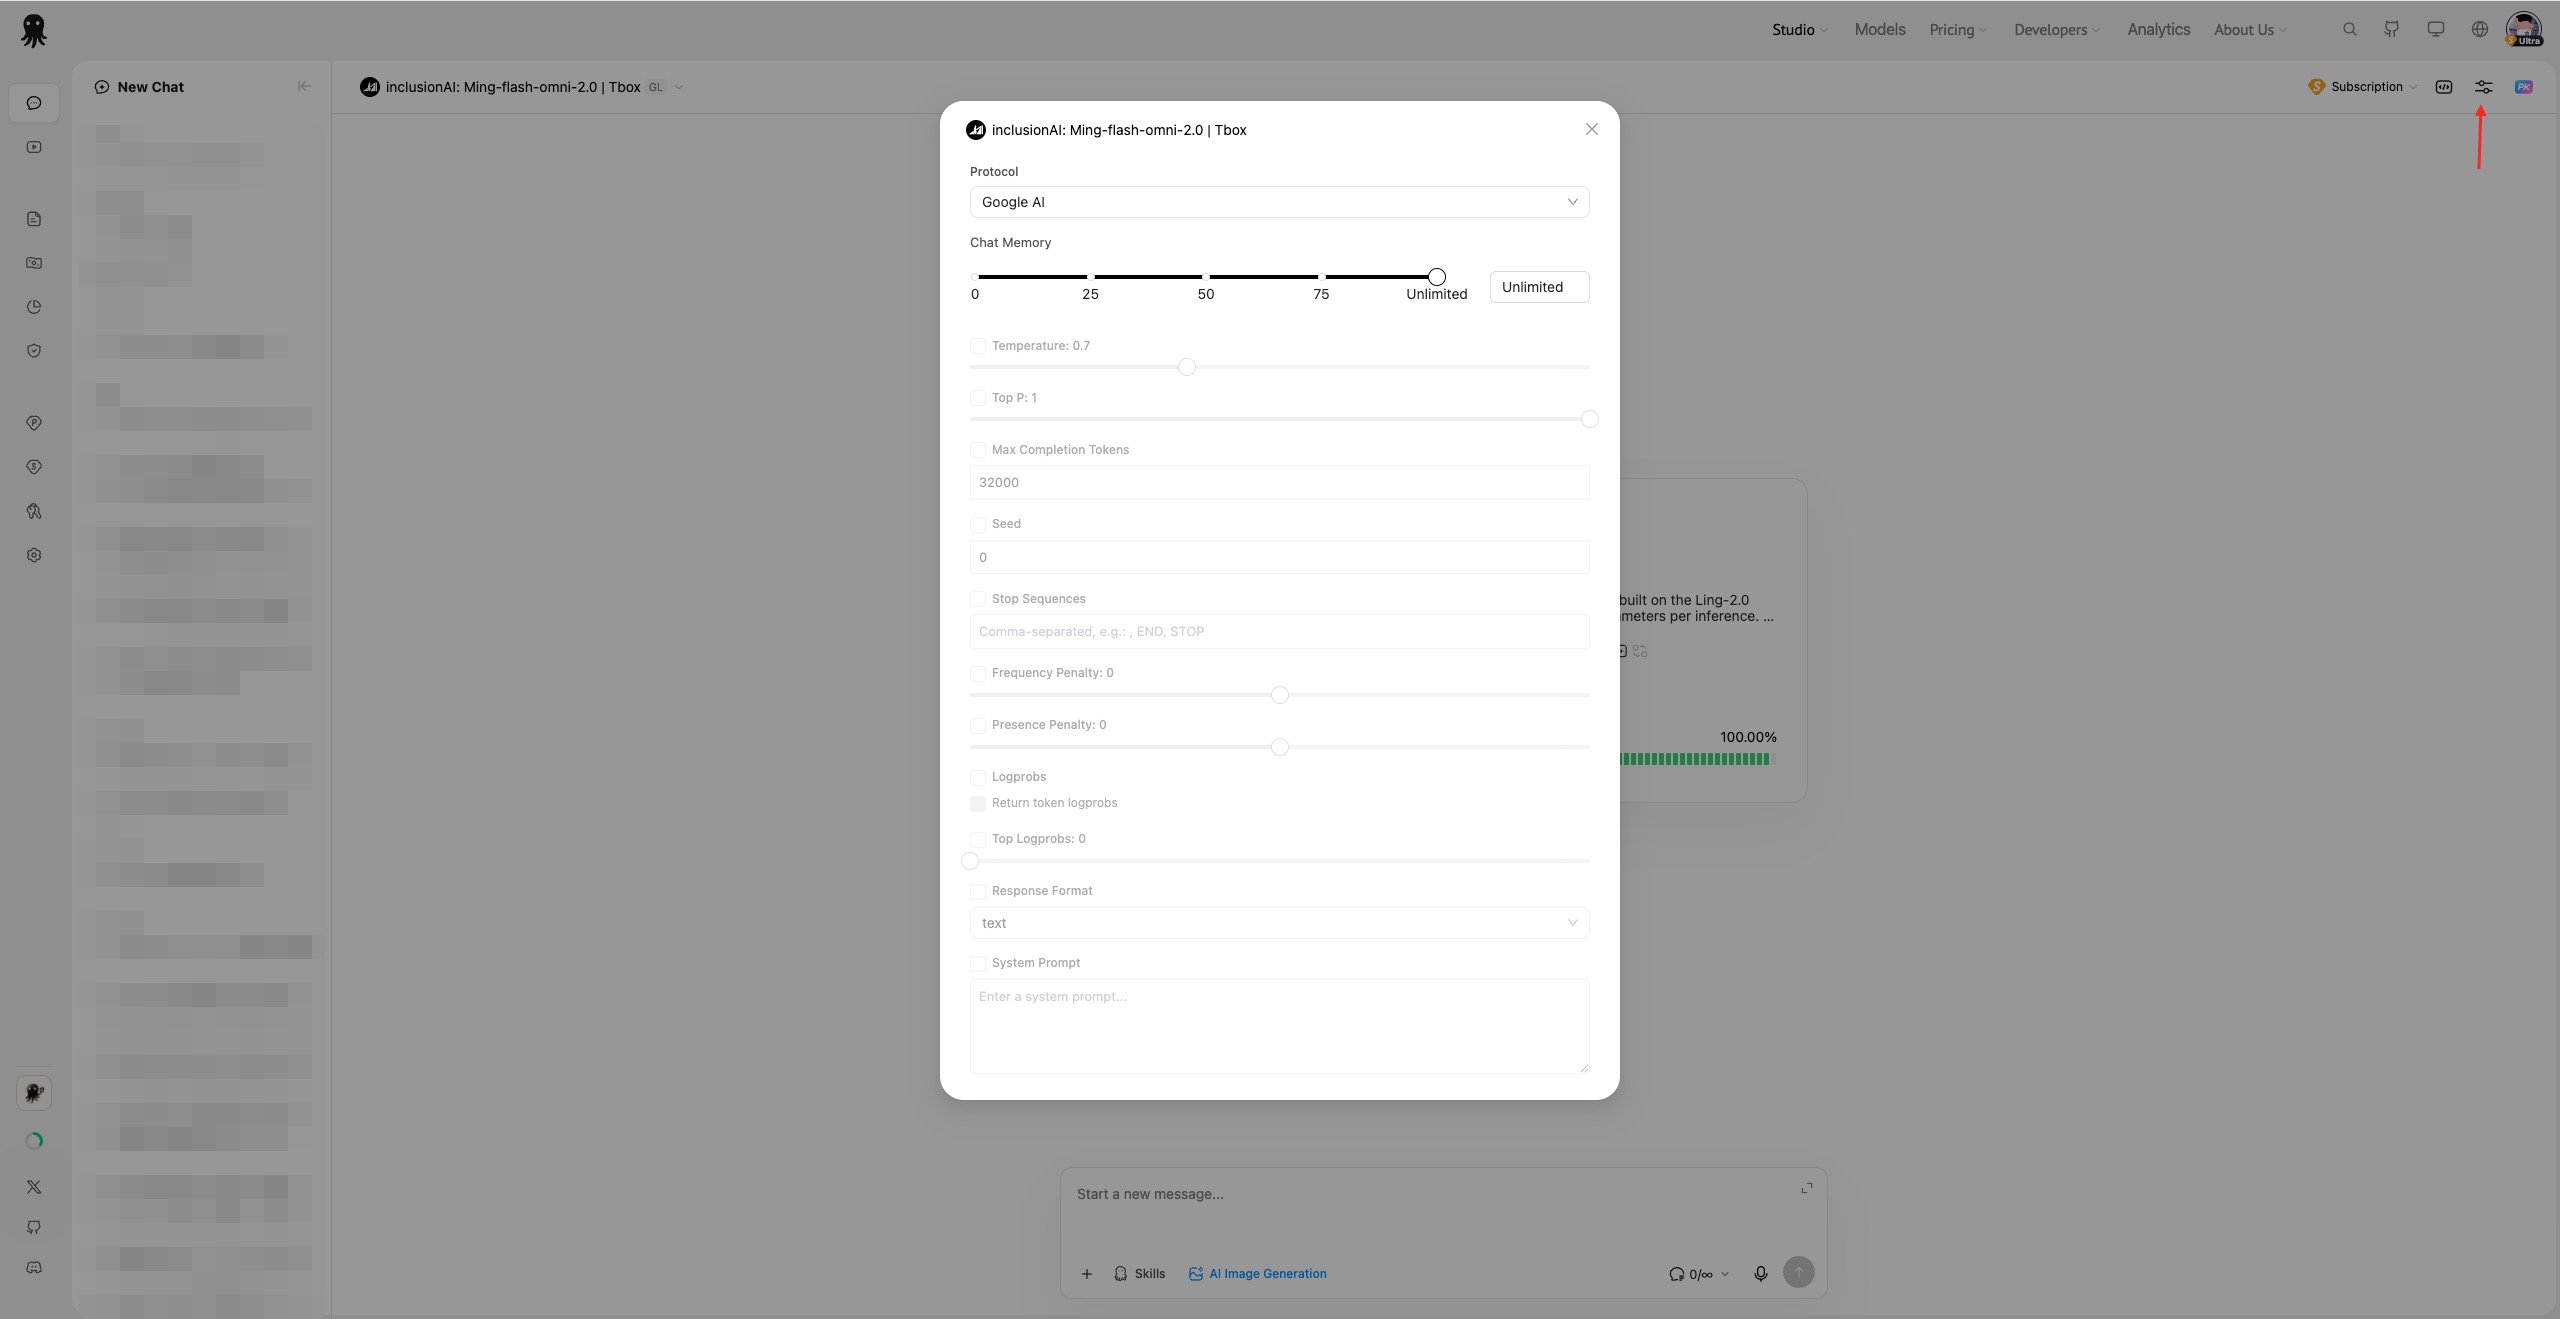Image resolution: width=2560 pixels, height=1319 pixels.
Task: Enable the Temperature checkbox
Action: pos(978,346)
